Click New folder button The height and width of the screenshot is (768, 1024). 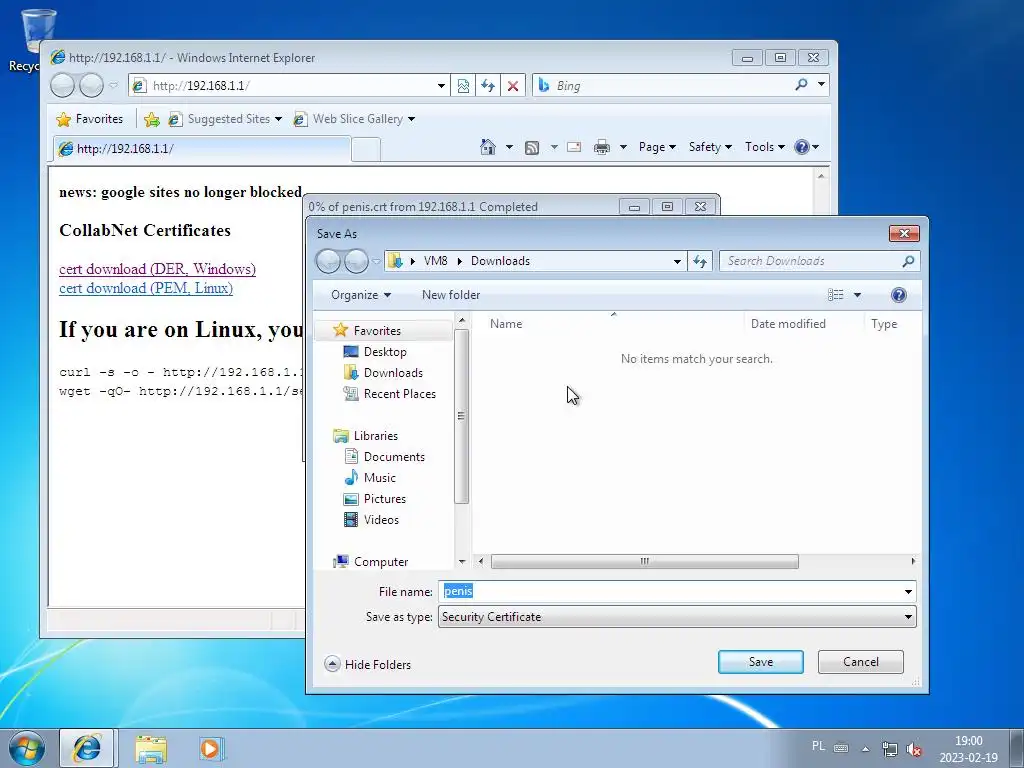pos(451,295)
